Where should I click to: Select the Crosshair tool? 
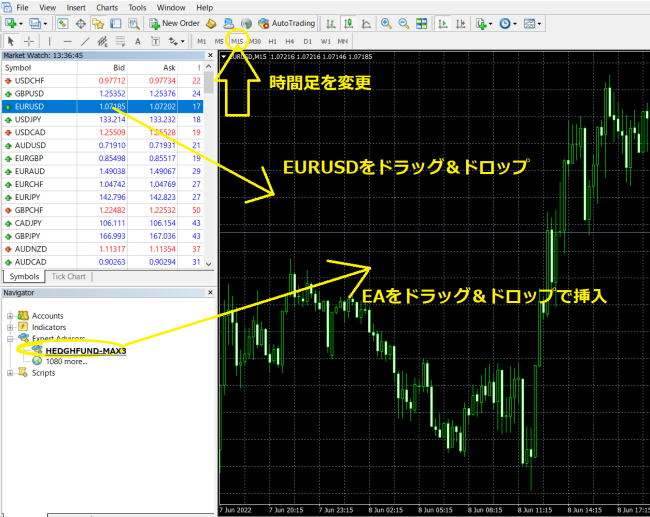tap(29, 41)
